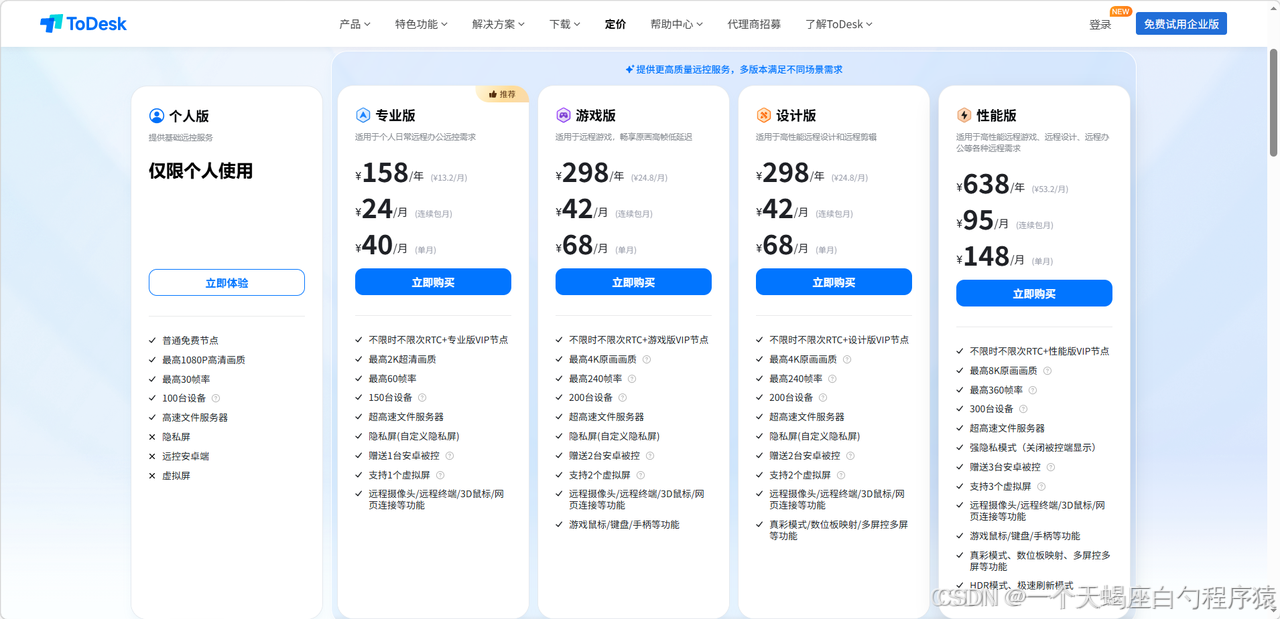
Task: Click the 游戏版 gamepad icon
Action: pyautogui.click(x=563, y=115)
